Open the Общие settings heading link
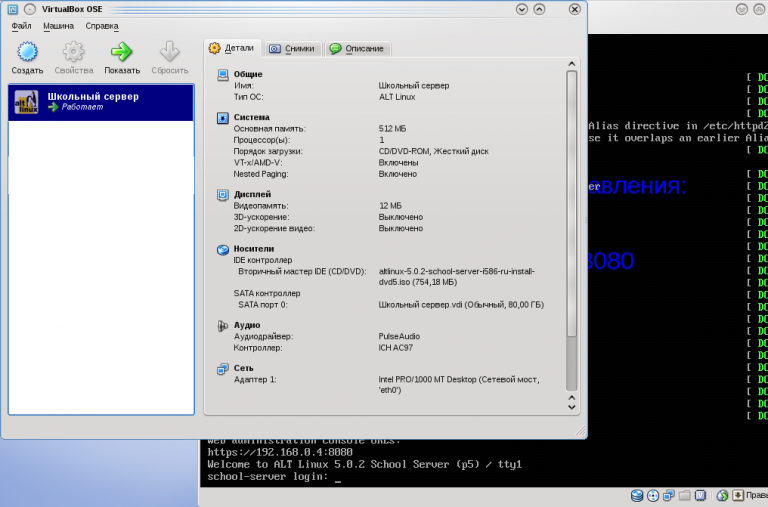This screenshot has height=507, width=768. 248,74
